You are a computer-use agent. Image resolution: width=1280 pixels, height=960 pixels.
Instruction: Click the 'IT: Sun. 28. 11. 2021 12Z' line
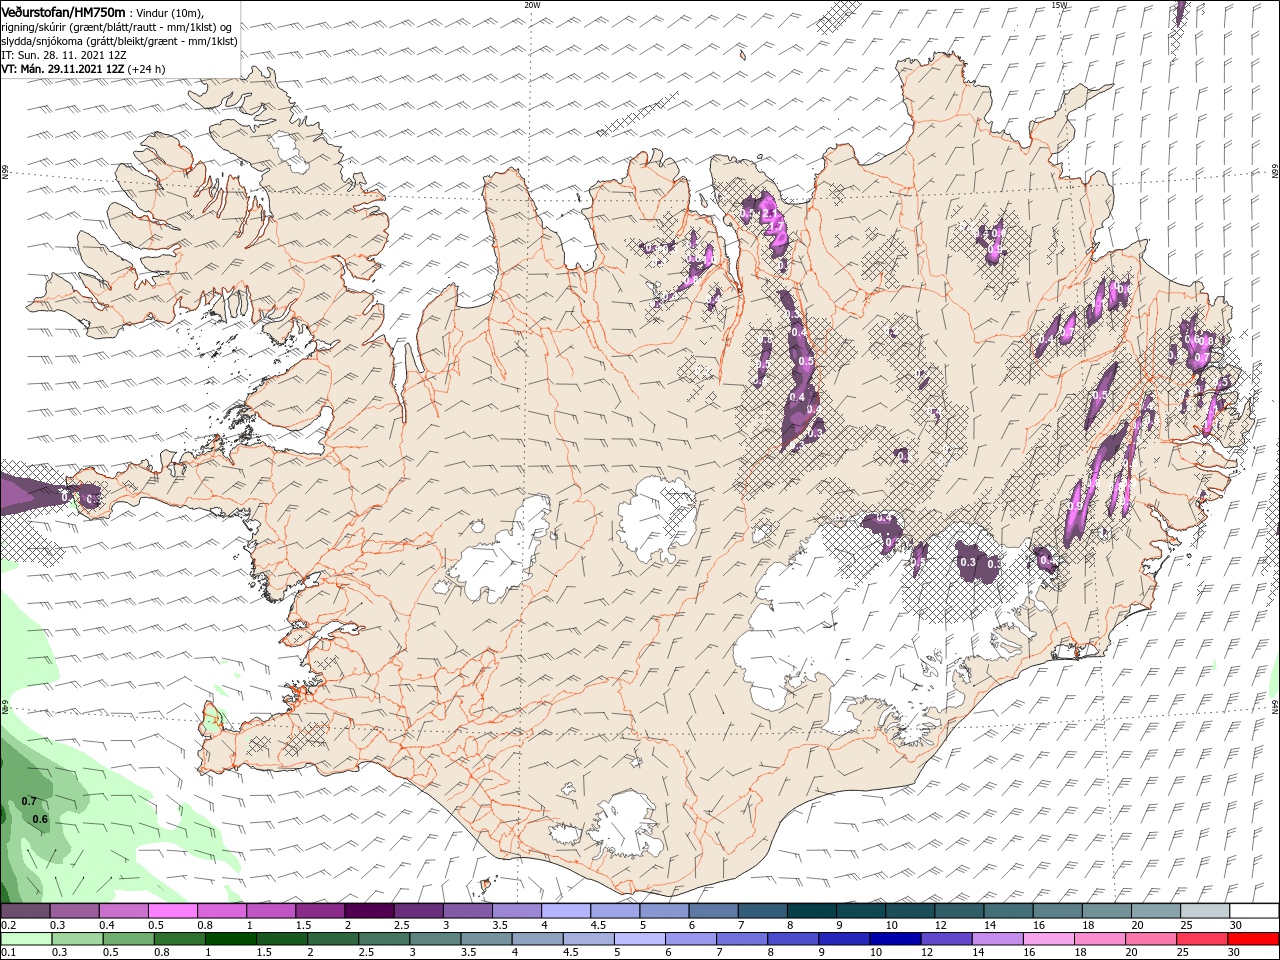coord(63,55)
